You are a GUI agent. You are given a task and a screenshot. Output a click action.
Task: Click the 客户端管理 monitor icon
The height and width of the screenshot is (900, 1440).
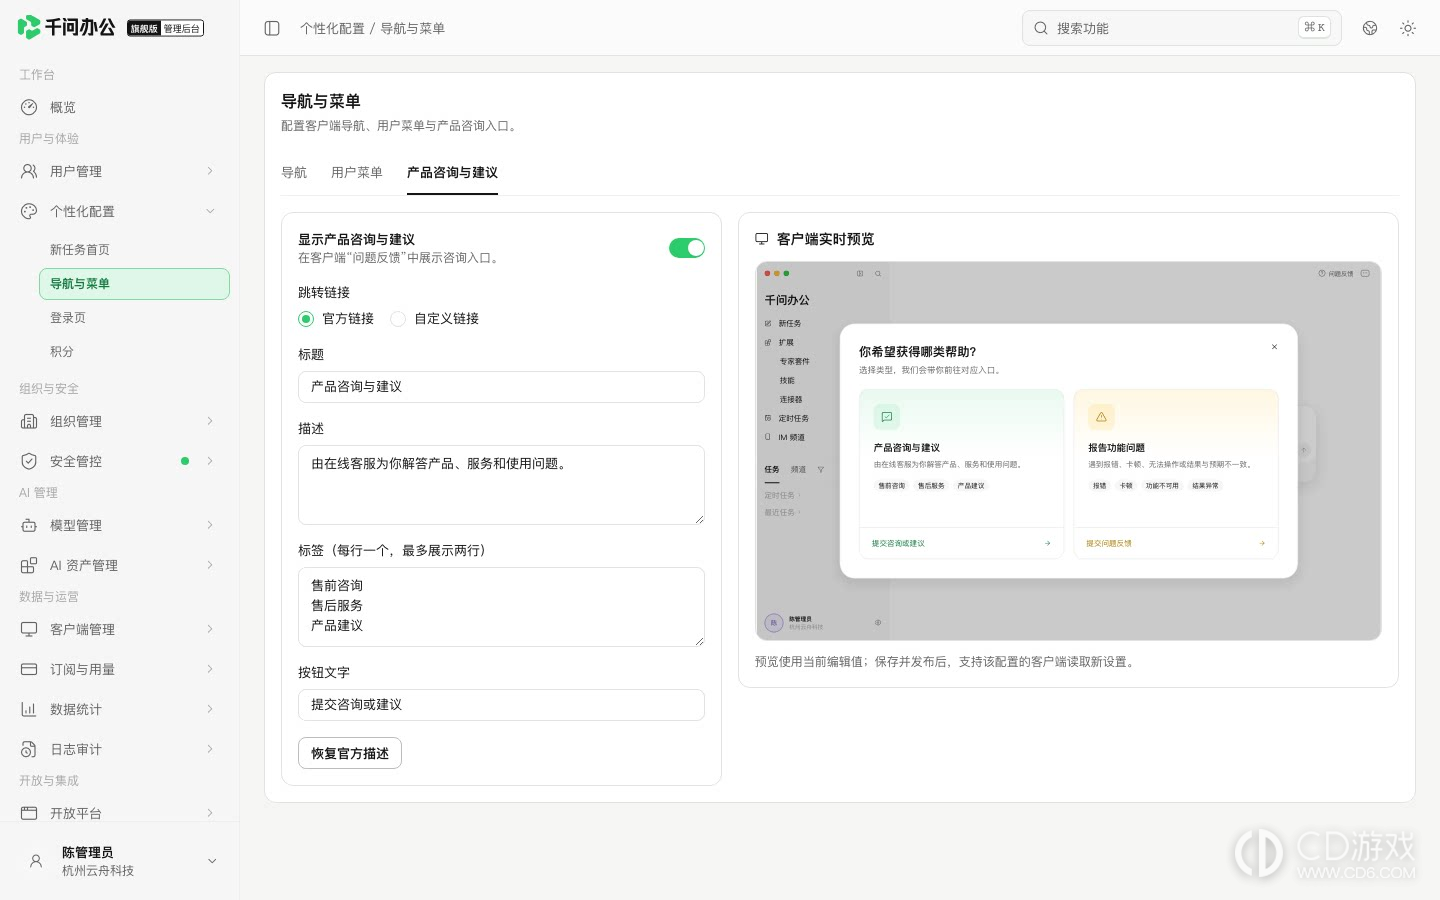pos(29,629)
